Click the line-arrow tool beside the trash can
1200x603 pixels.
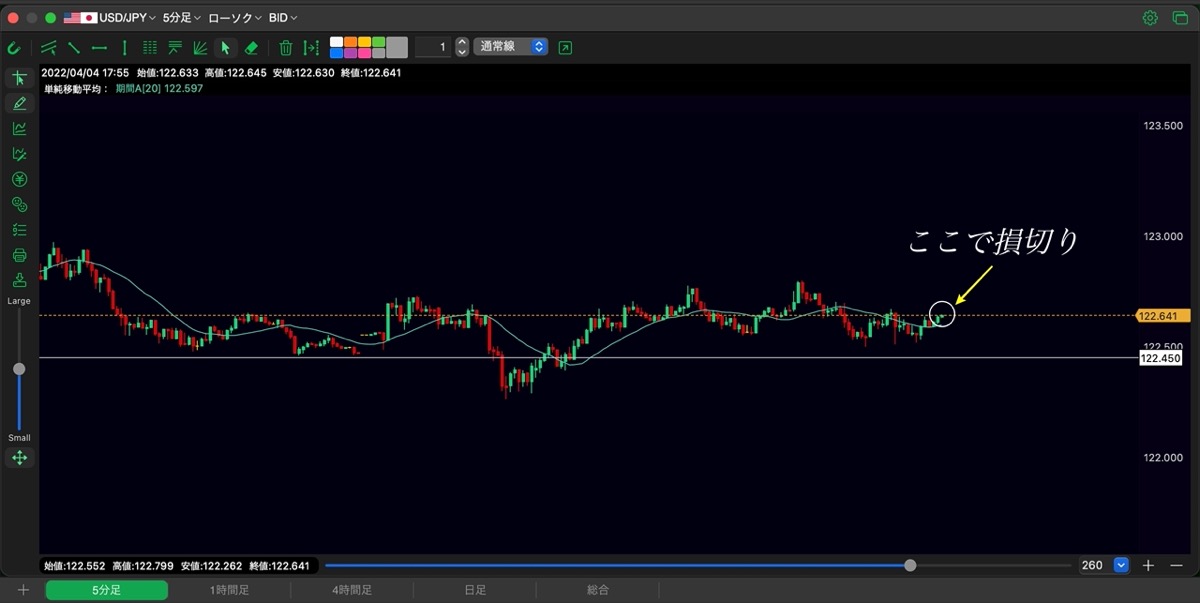click(311, 47)
